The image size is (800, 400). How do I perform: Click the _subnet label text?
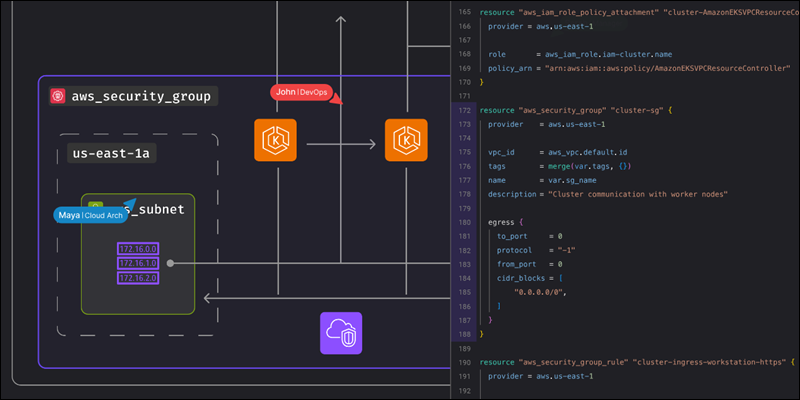click(x=158, y=210)
